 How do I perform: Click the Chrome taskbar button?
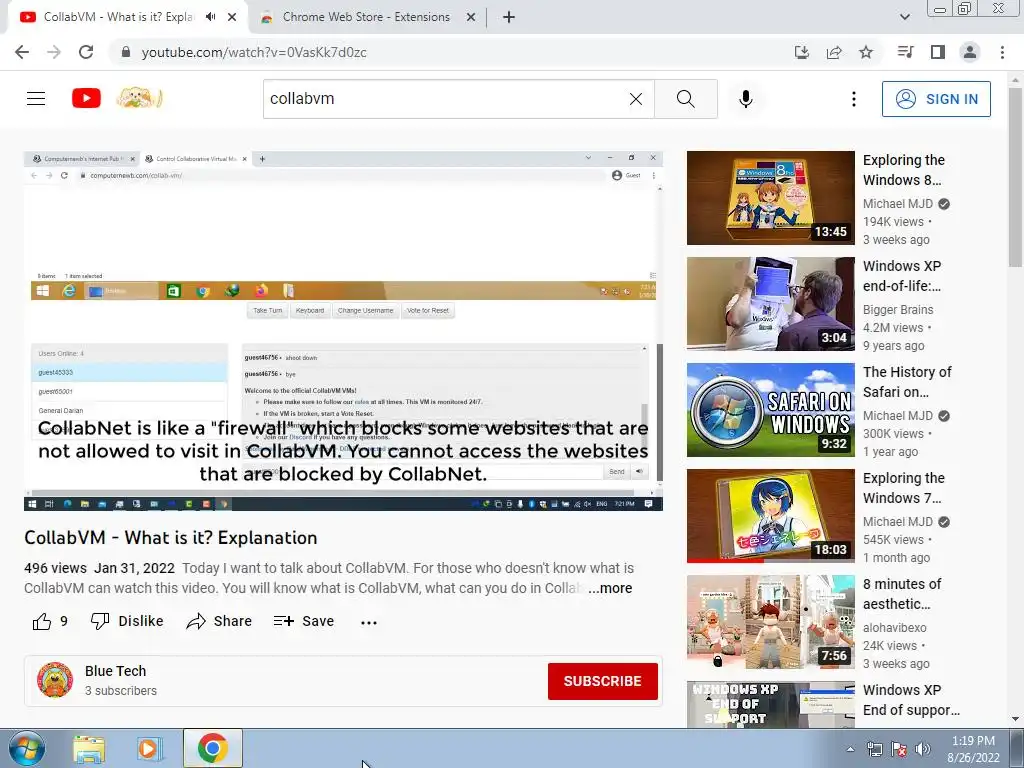[212, 748]
